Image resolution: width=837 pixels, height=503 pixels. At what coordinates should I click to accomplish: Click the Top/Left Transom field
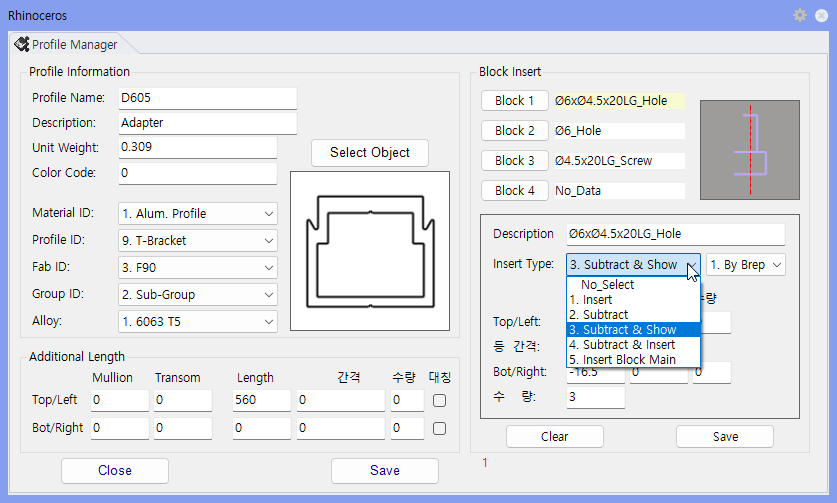pos(183,400)
